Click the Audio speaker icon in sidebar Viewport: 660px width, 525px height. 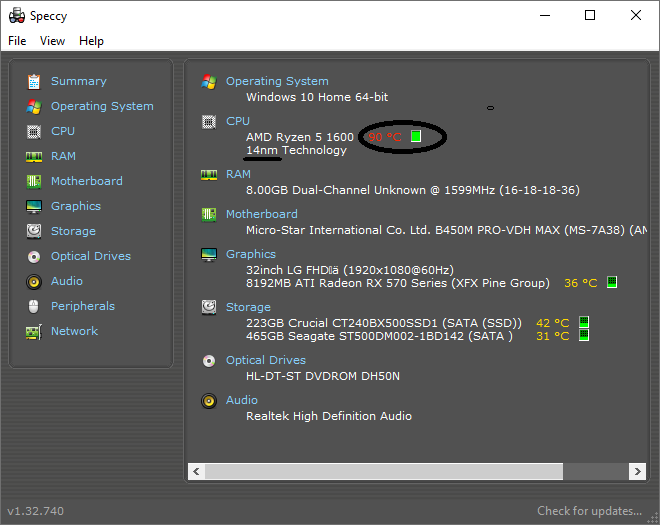click(x=34, y=282)
